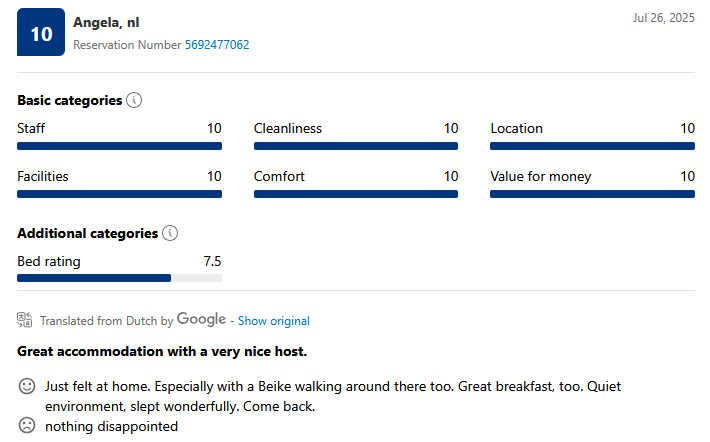Click the smiley face positive feedback icon

(27, 386)
